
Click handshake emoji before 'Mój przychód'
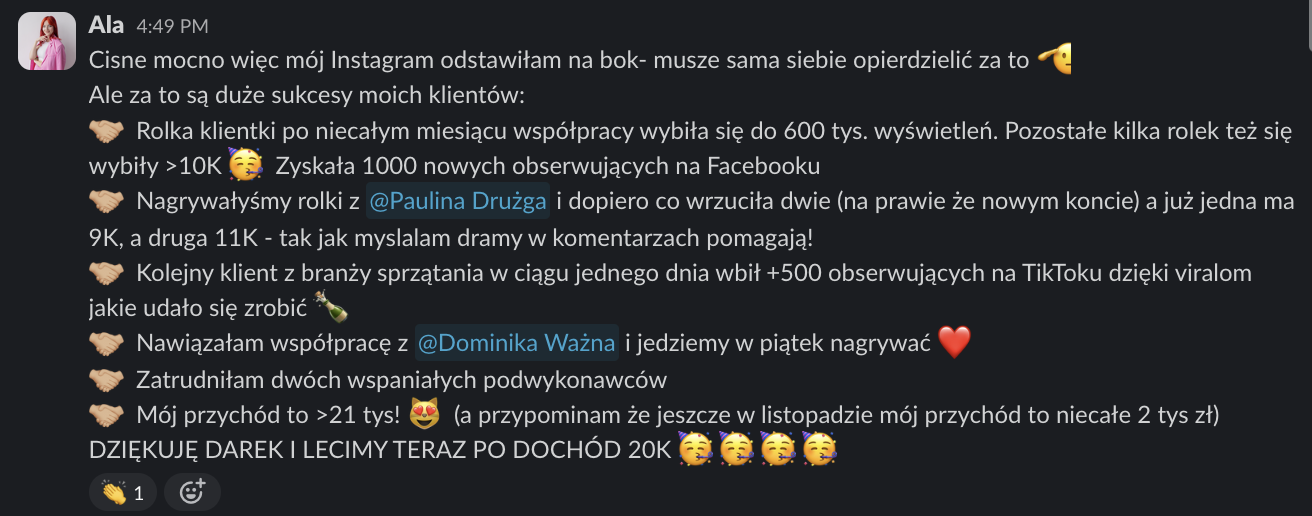click(x=106, y=414)
